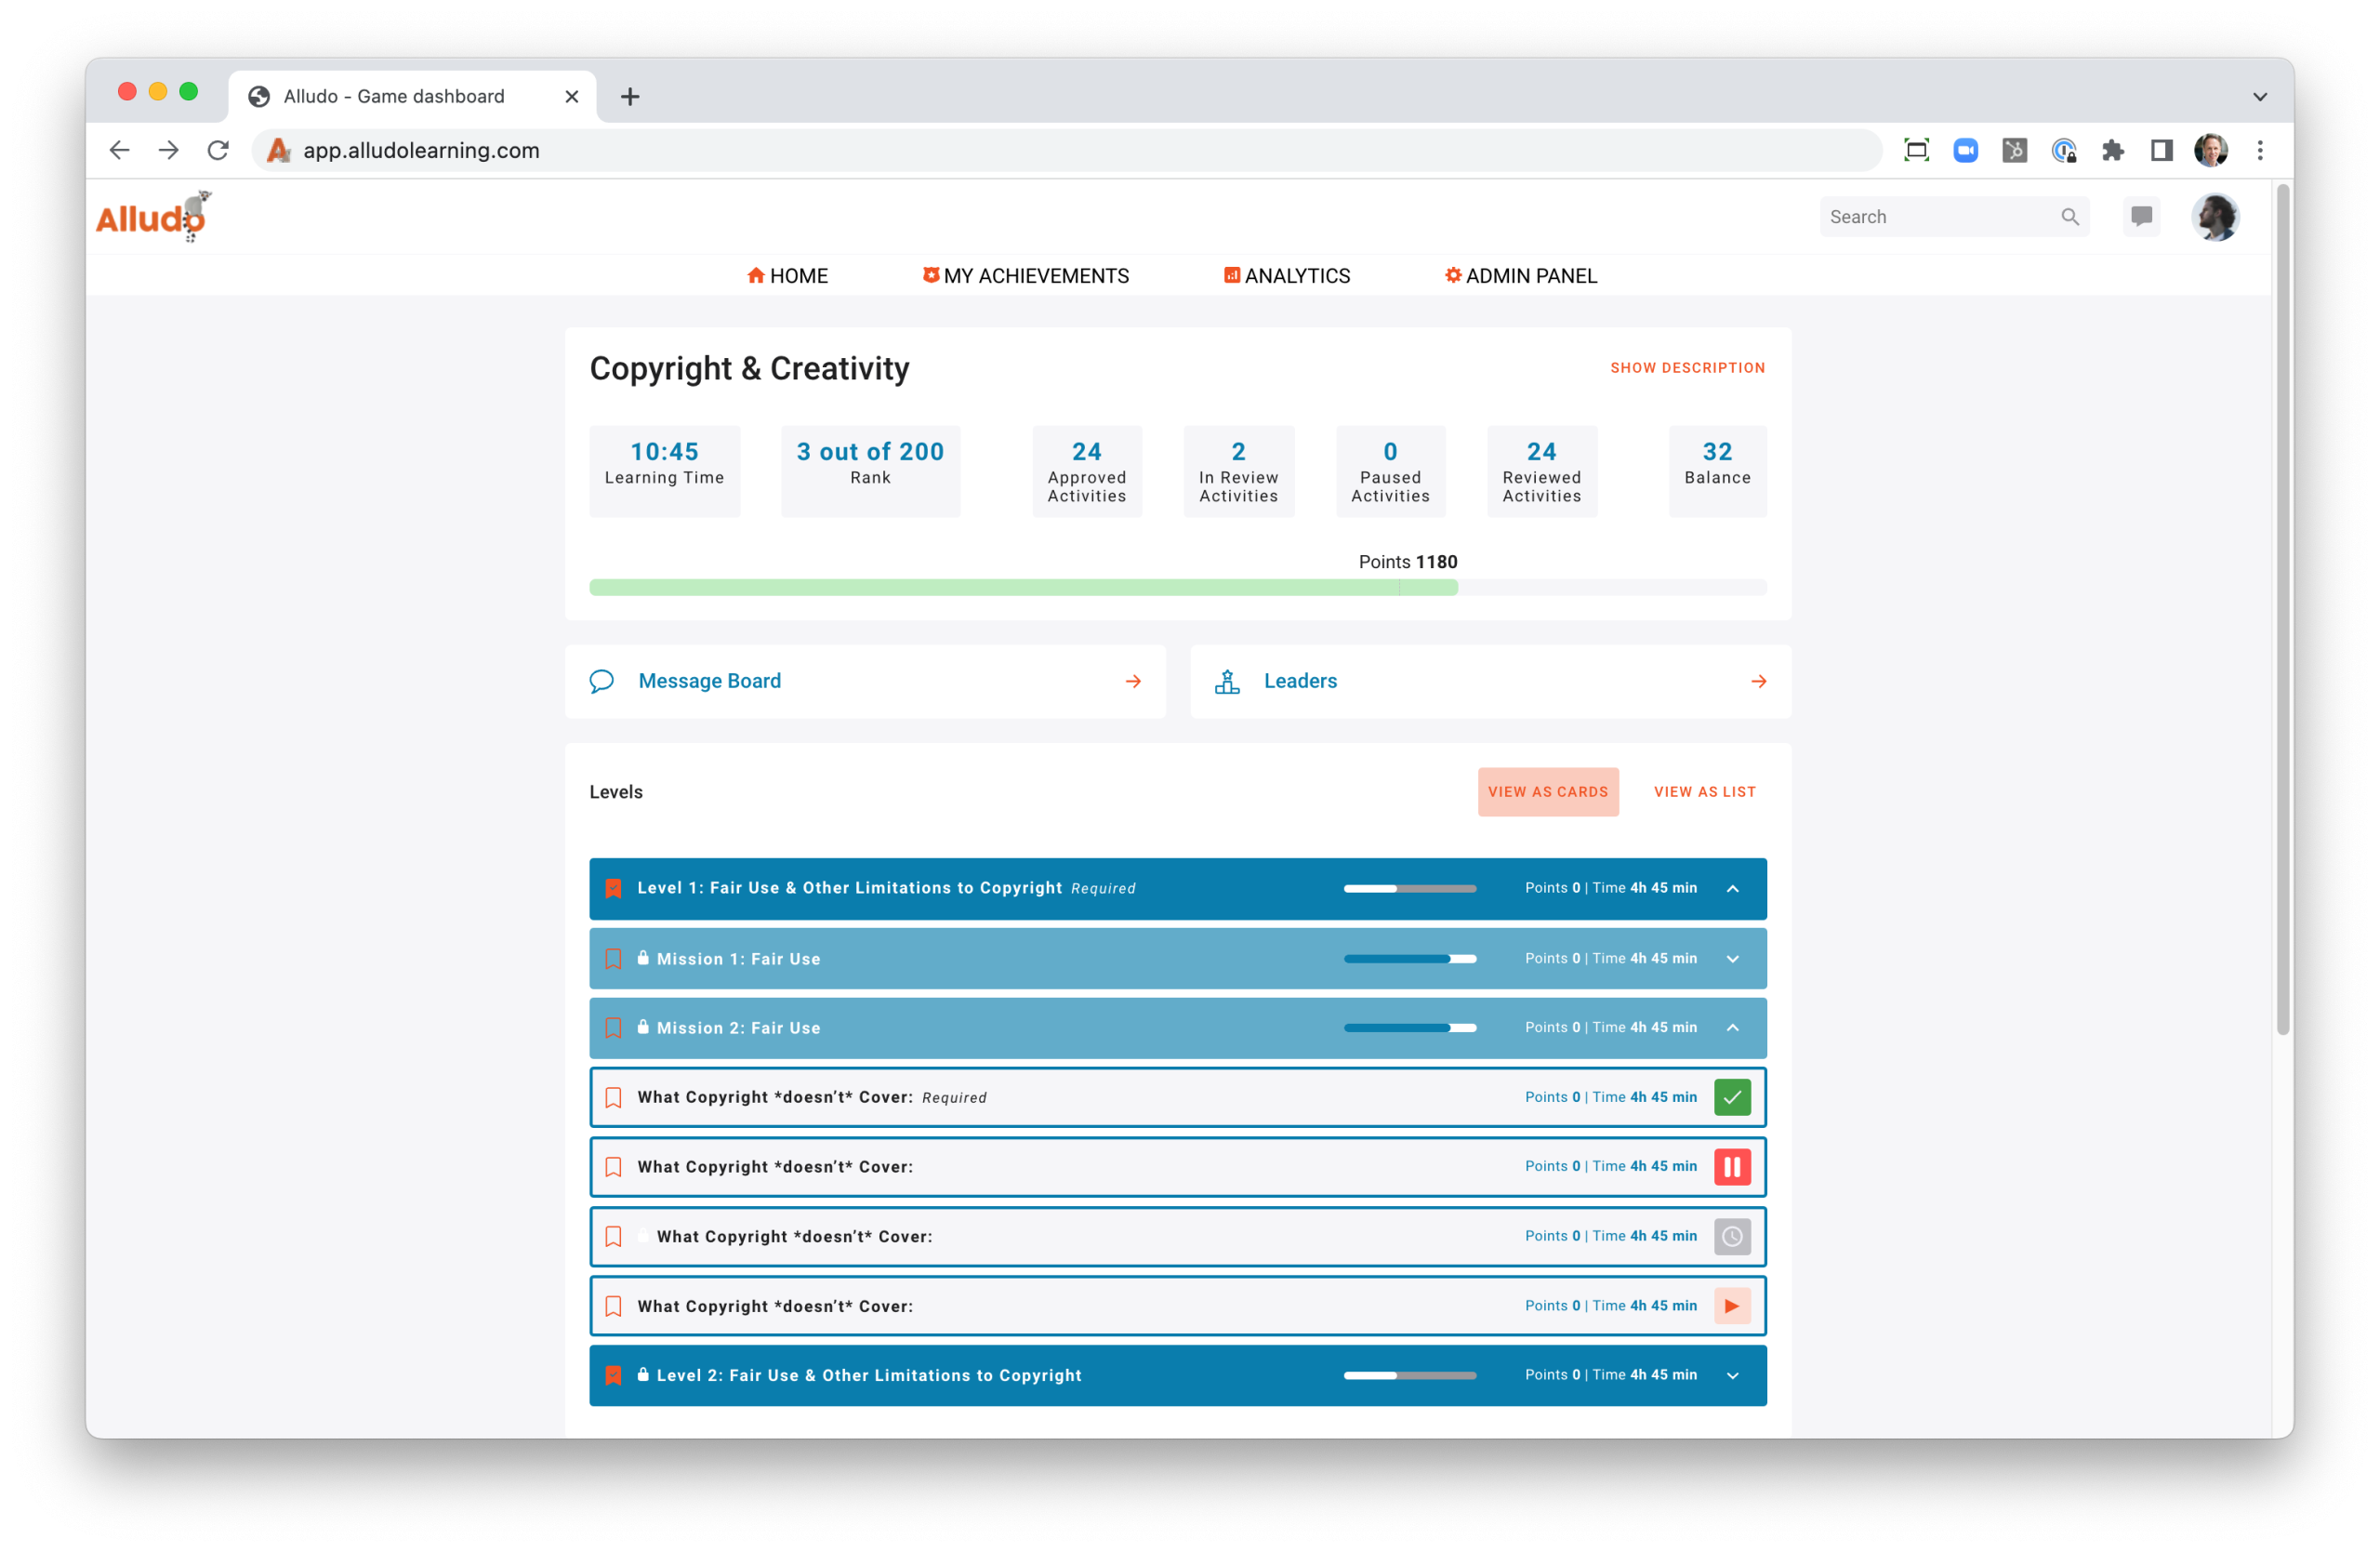Toggle bookmark on Mission 2: Fair Use

(613, 1027)
